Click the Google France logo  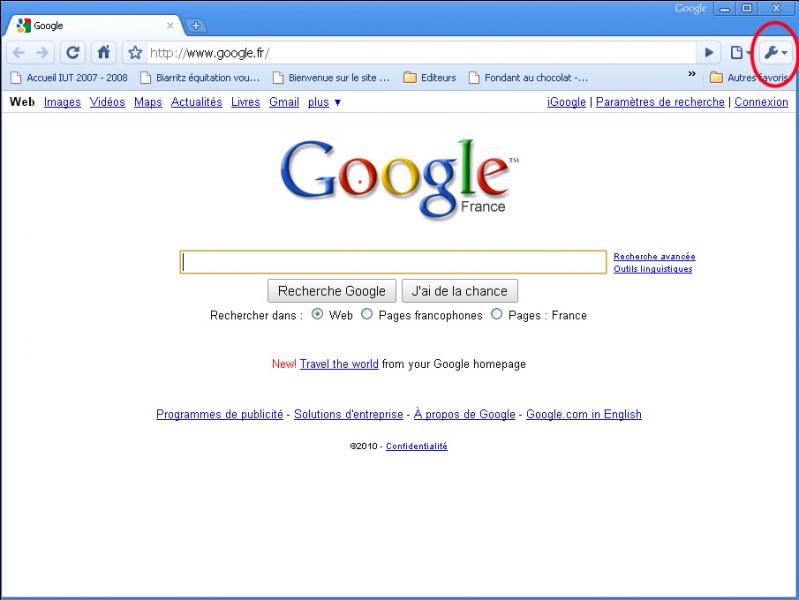click(x=398, y=178)
